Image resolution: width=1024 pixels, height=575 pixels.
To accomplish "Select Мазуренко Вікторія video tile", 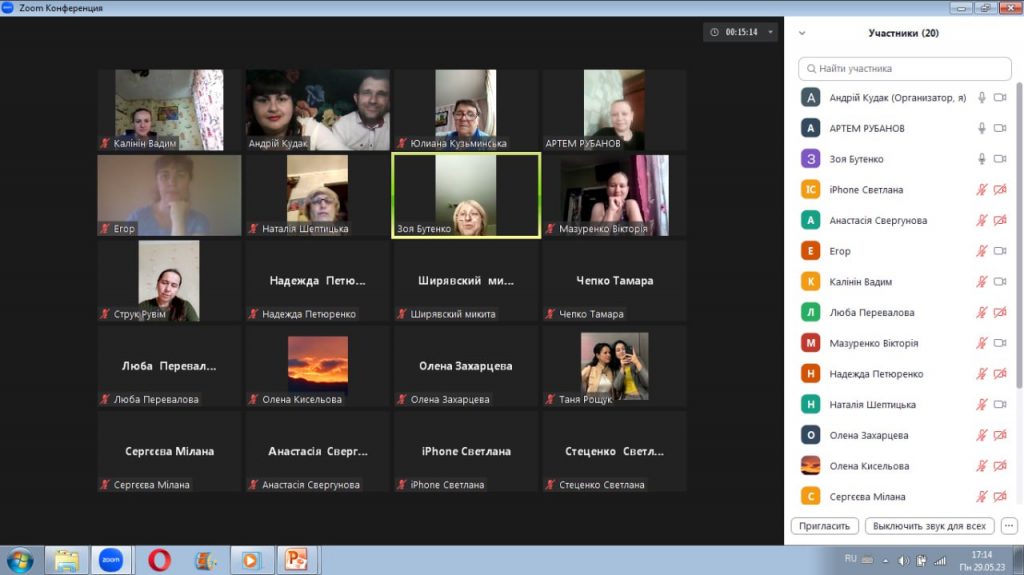I will (615, 195).
